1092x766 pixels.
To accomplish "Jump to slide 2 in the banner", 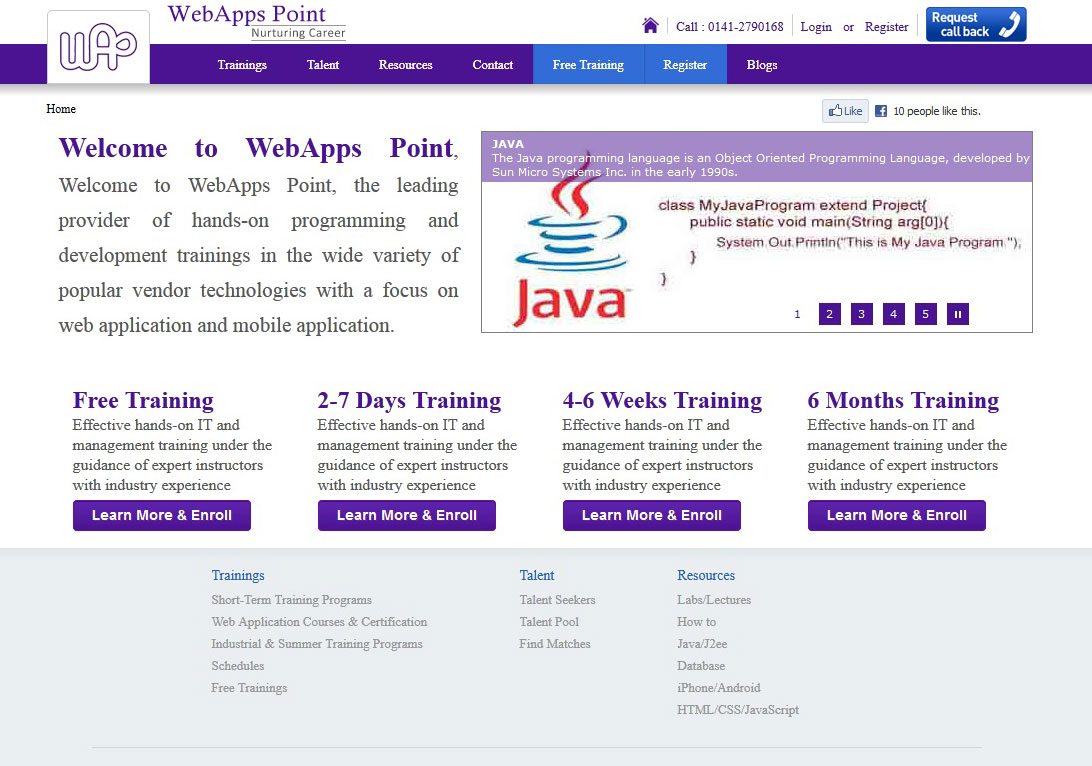I will 829,314.
